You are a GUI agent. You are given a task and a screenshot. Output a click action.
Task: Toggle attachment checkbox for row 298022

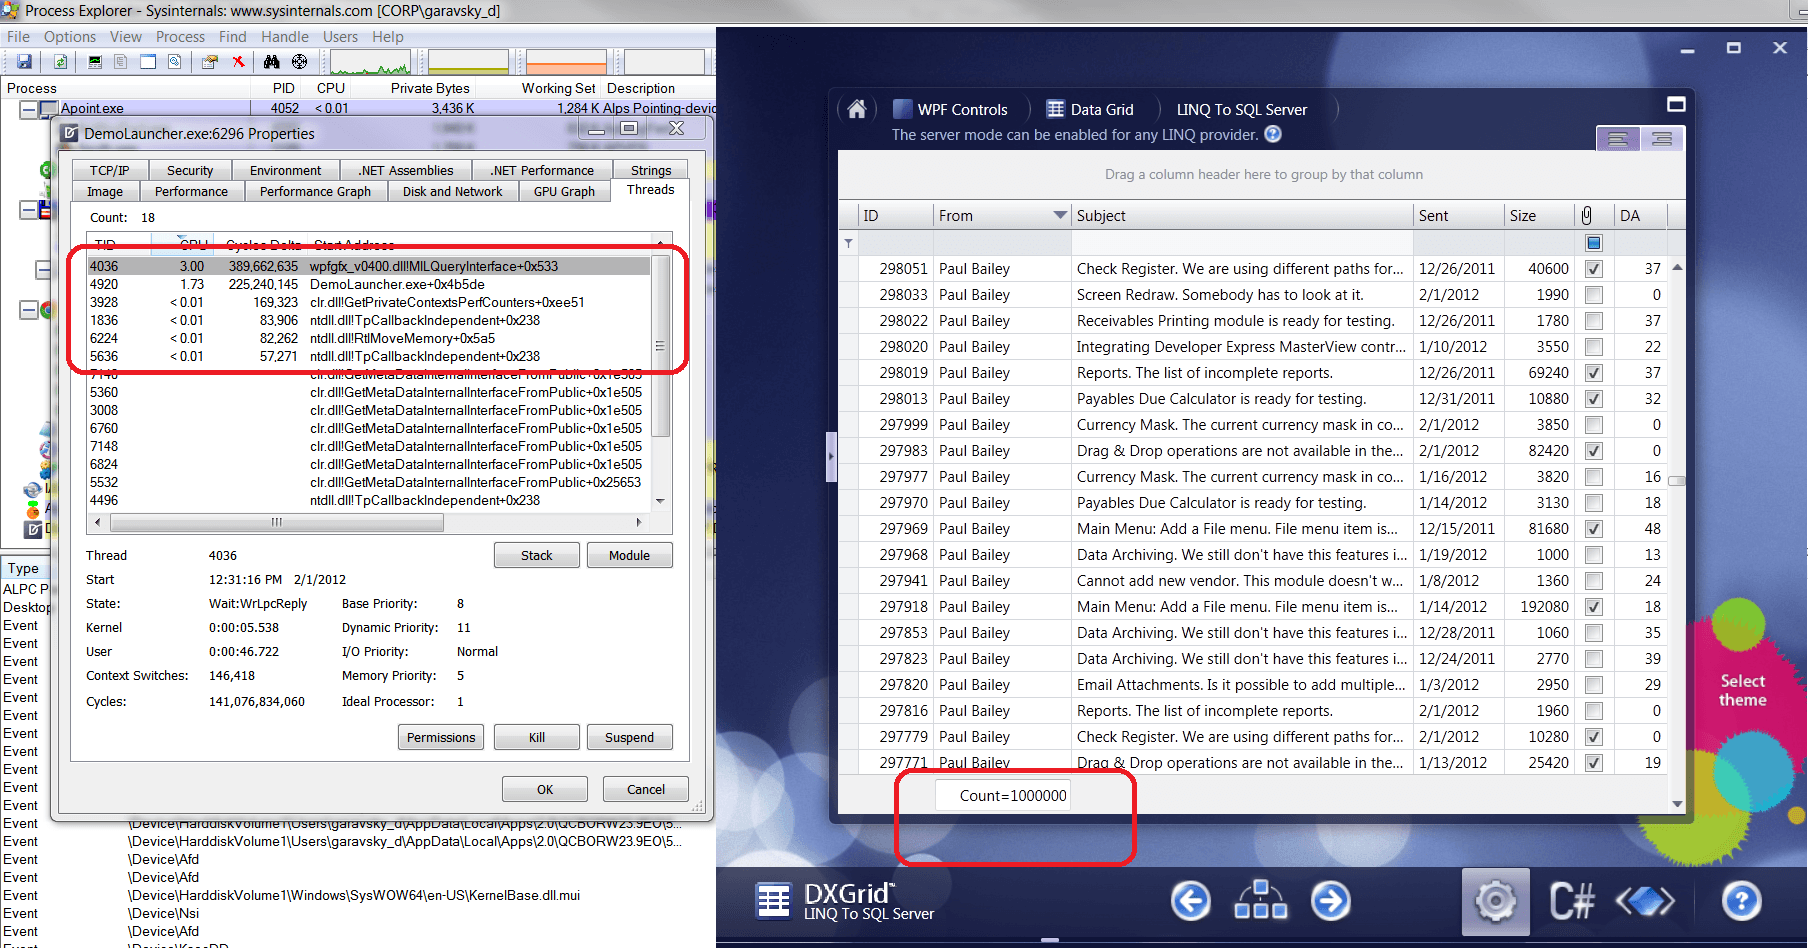(1594, 321)
